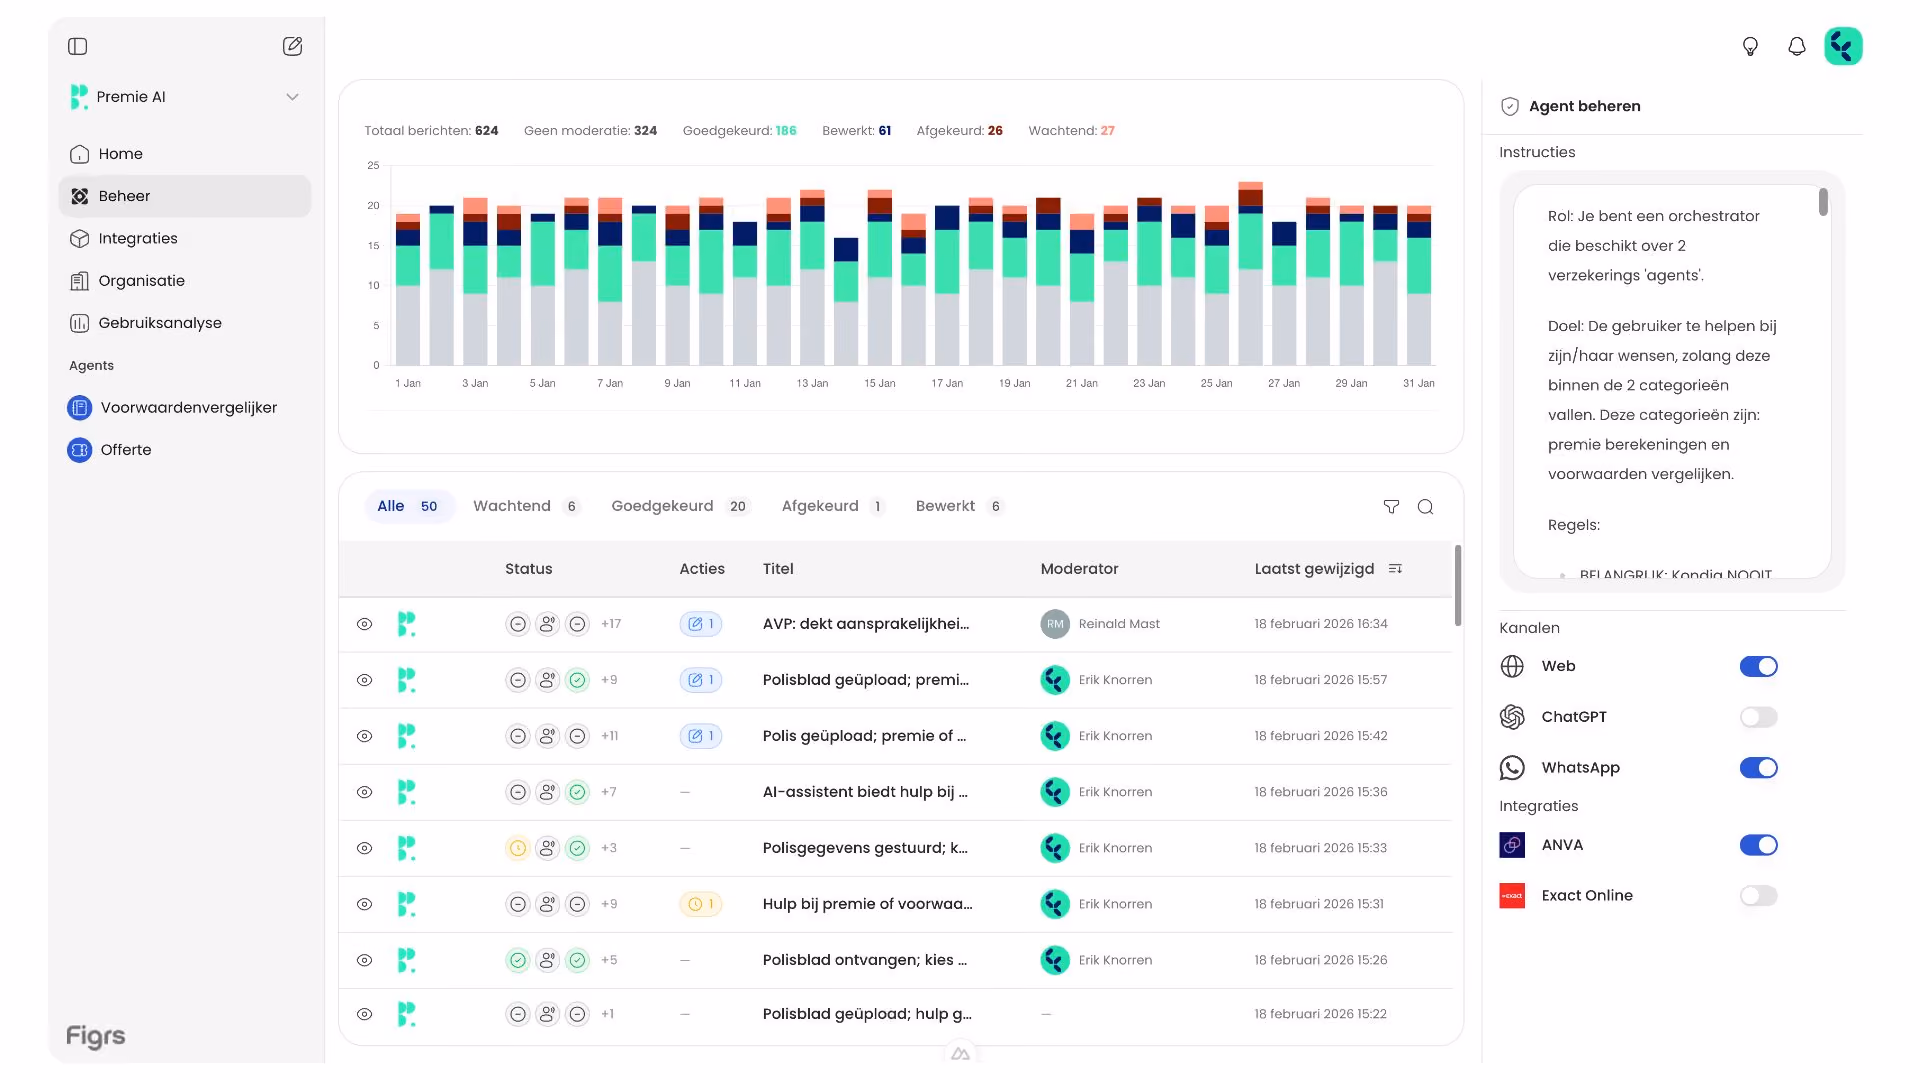Image resolution: width=1920 pixels, height=1080 pixels.
Task: Click the 27 Jan chart bar
Action: tap(1284, 294)
